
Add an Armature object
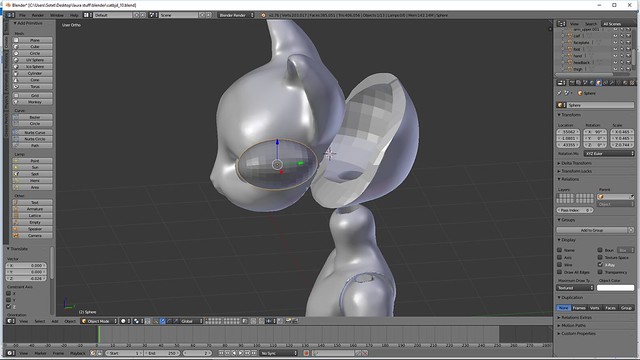(32, 209)
